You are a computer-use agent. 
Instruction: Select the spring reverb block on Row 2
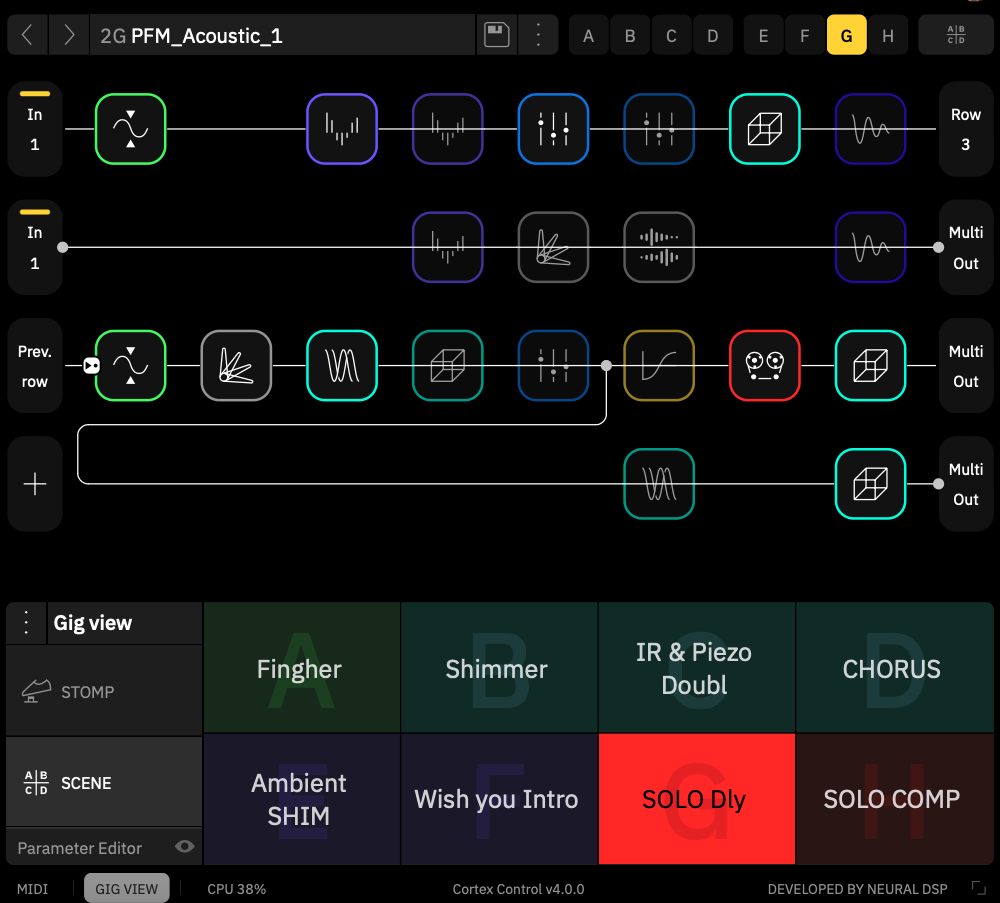(x=553, y=247)
